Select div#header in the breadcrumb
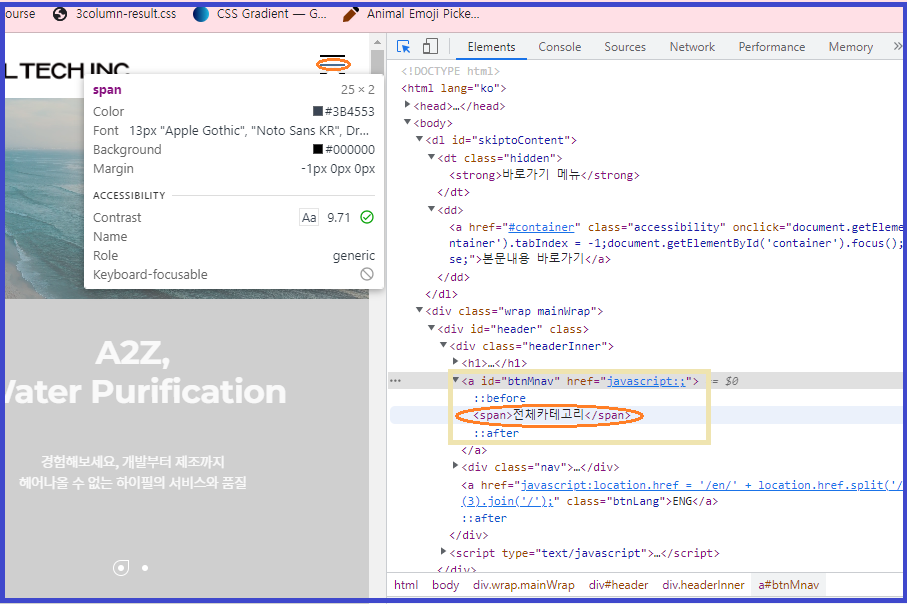Image resolution: width=907 pixels, height=604 pixels. coord(618,585)
